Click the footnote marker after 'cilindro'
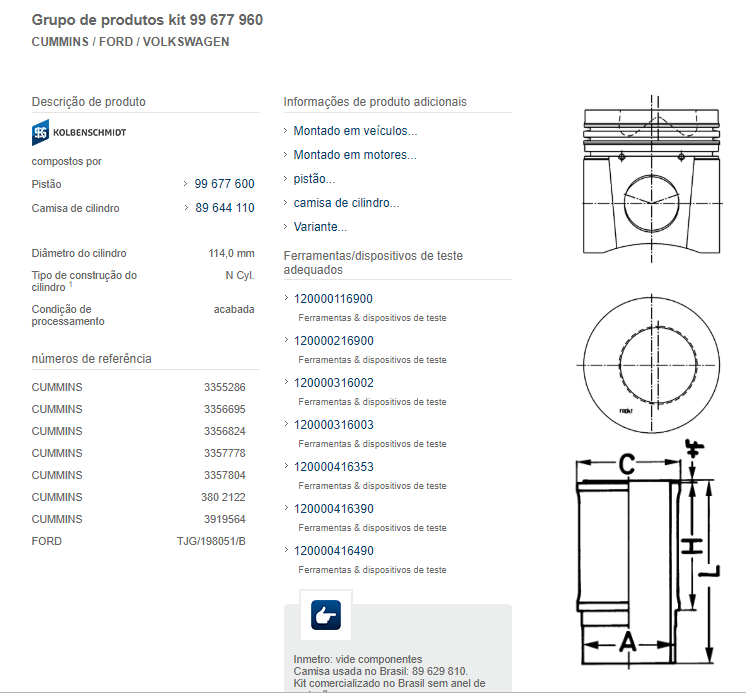The width and height of the screenshot is (746, 693). click(71, 285)
